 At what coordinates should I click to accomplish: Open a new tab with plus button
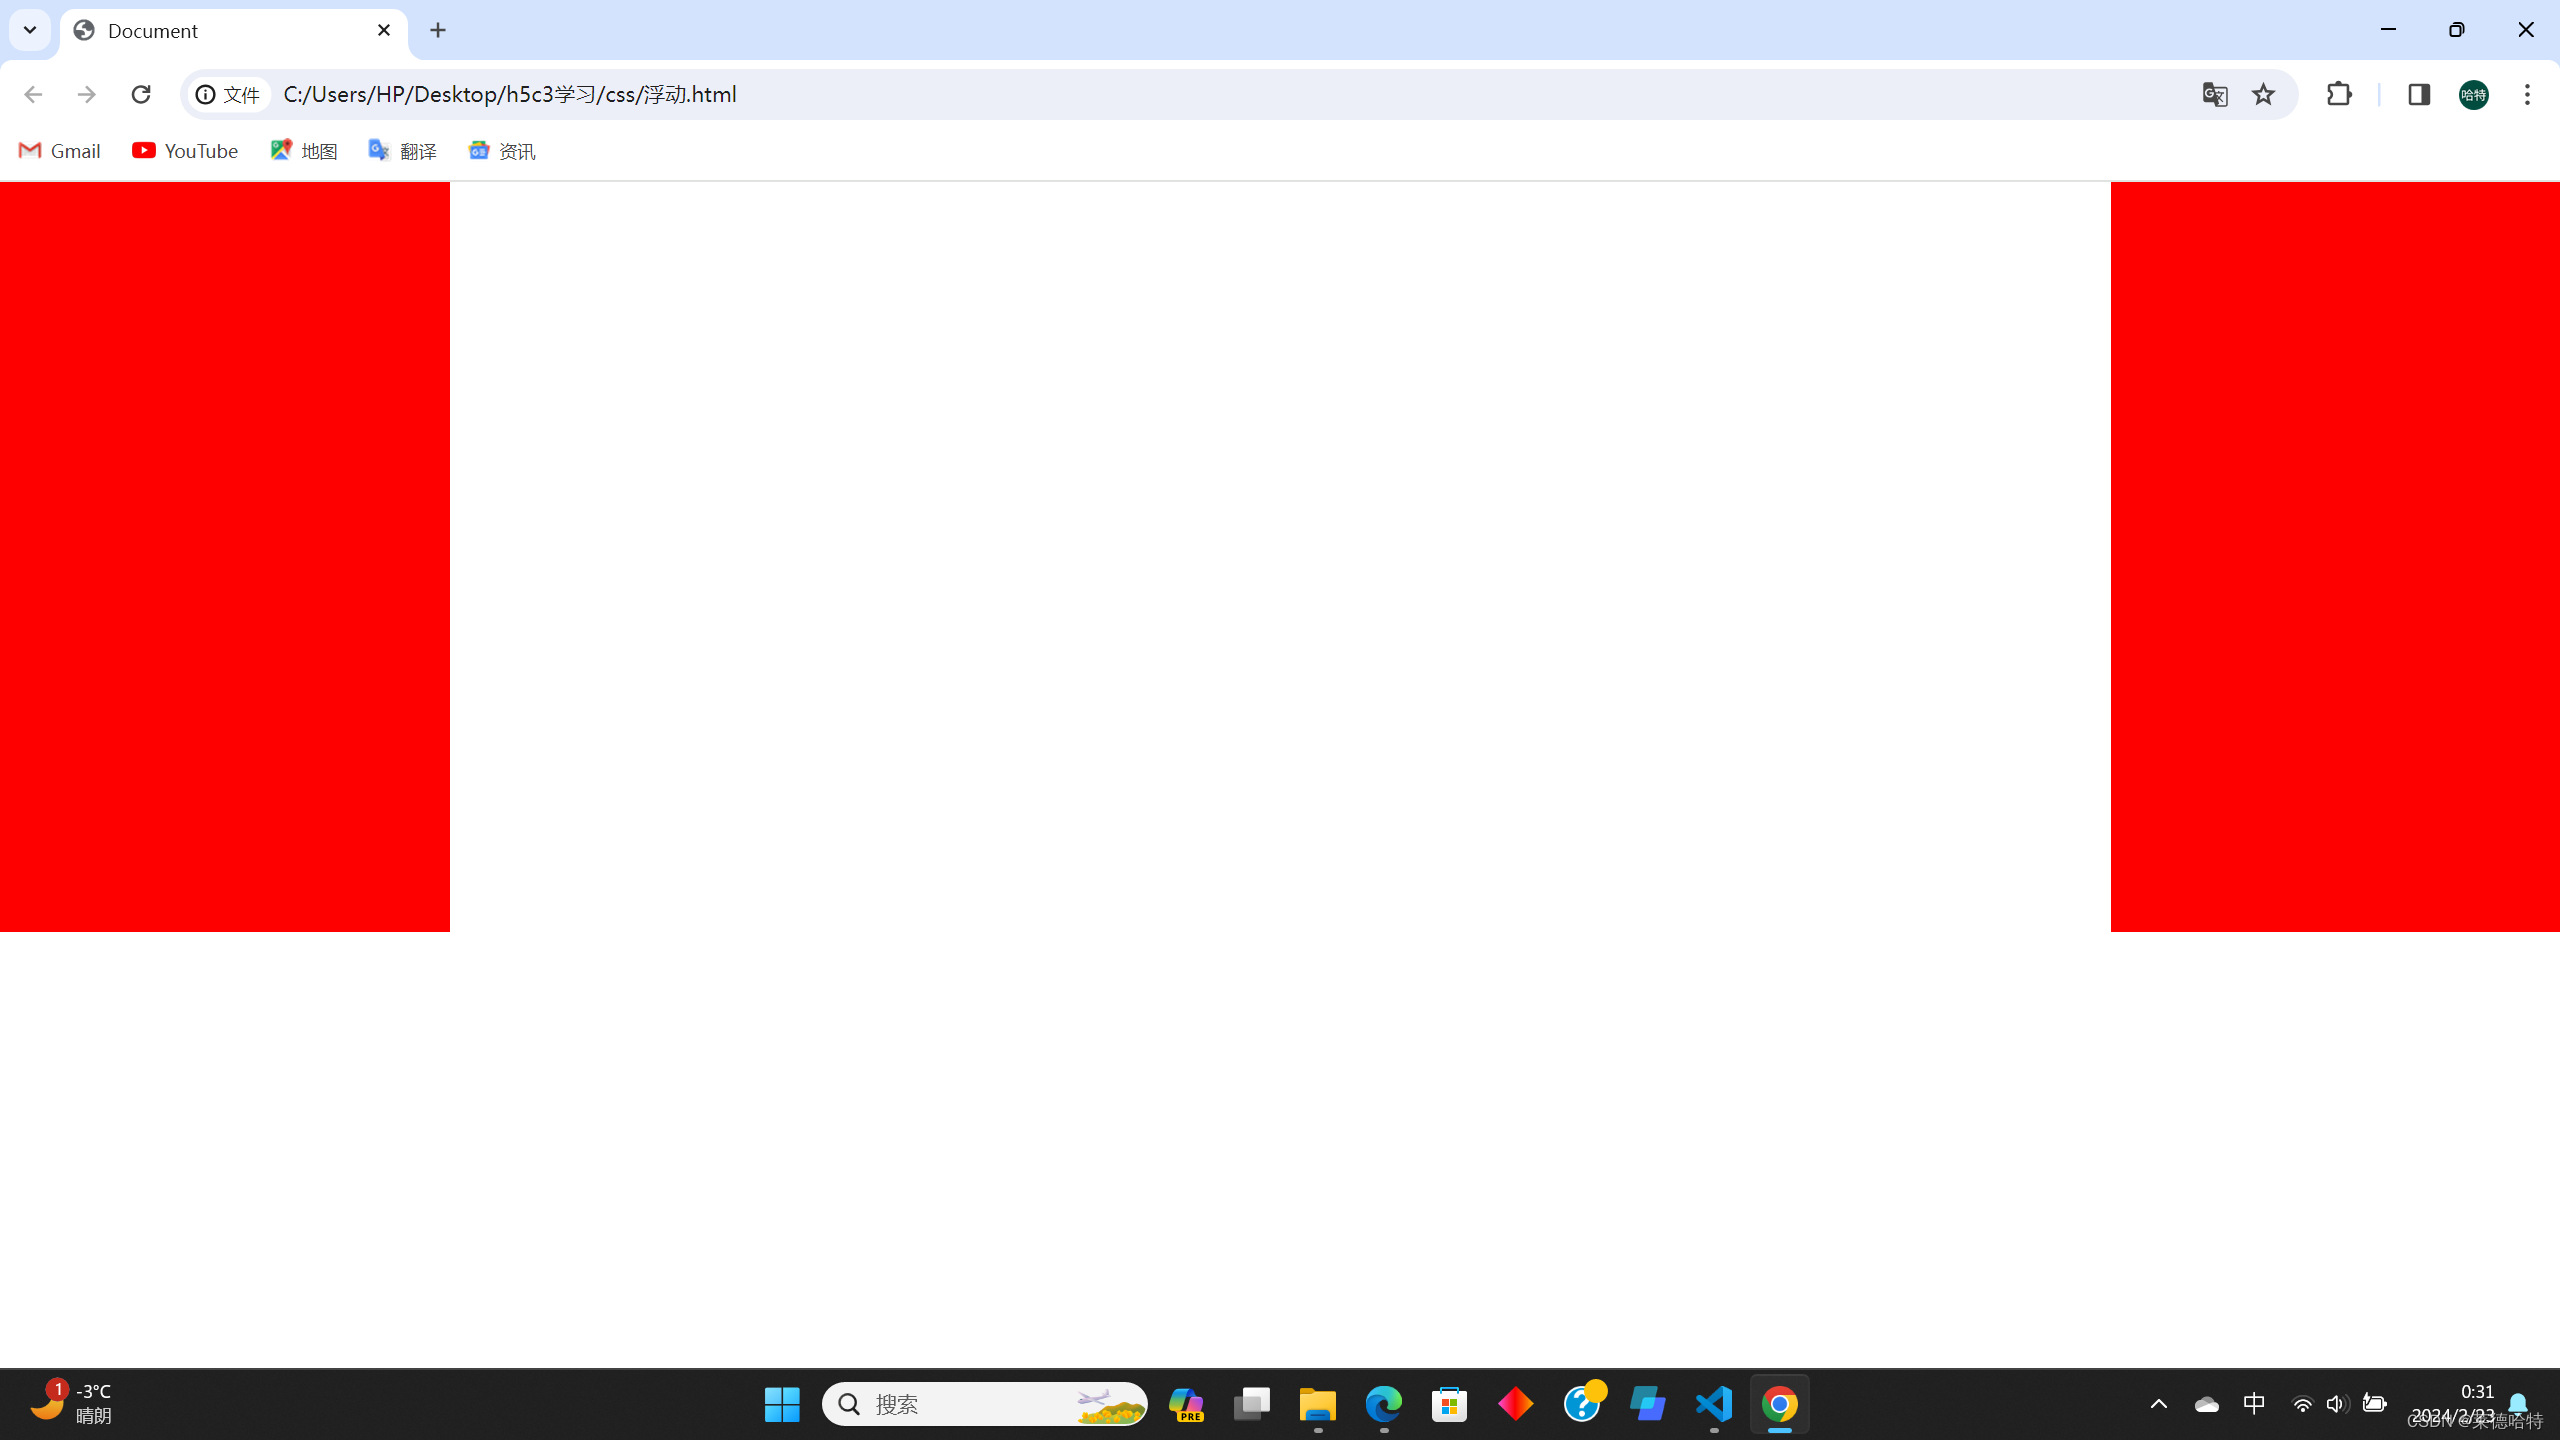(x=438, y=30)
